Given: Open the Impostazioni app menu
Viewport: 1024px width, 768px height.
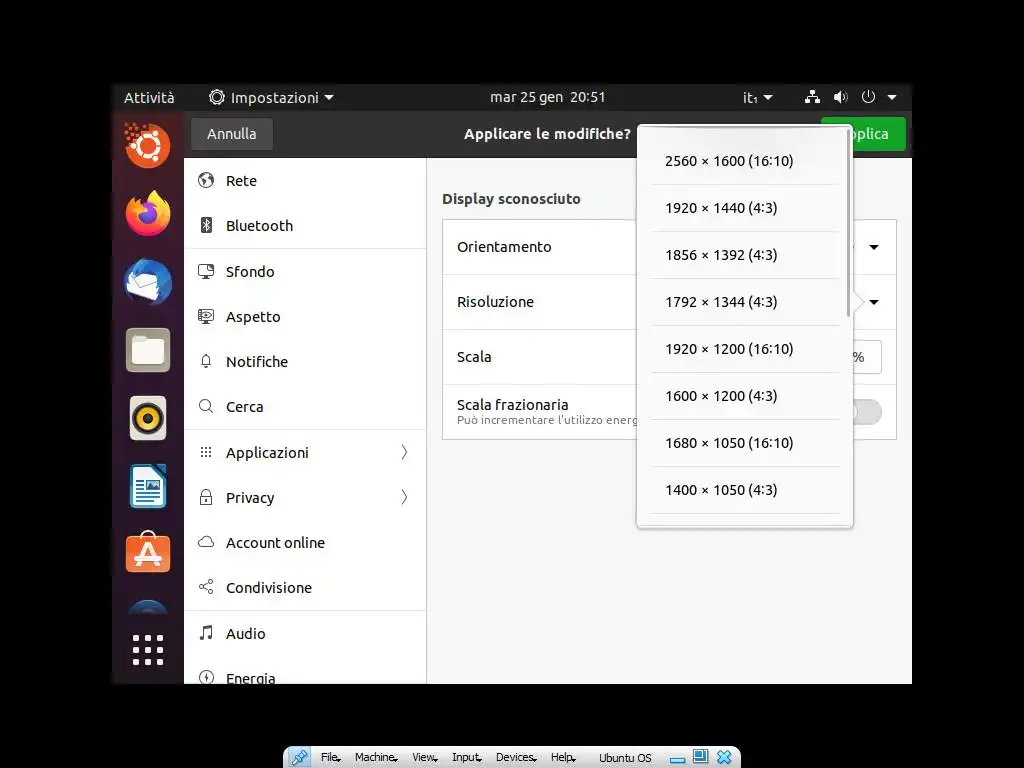Looking at the screenshot, I should click(x=271, y=97).
